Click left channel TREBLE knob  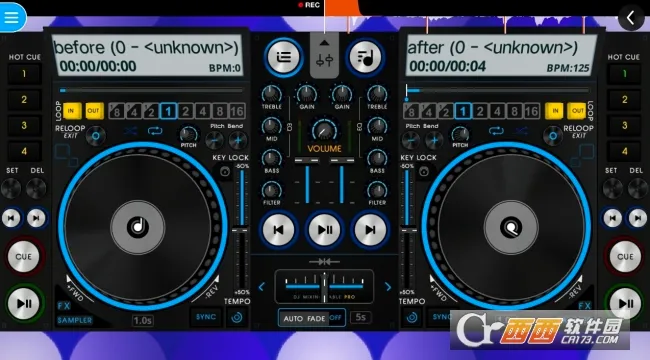click(x=272, y=94)
